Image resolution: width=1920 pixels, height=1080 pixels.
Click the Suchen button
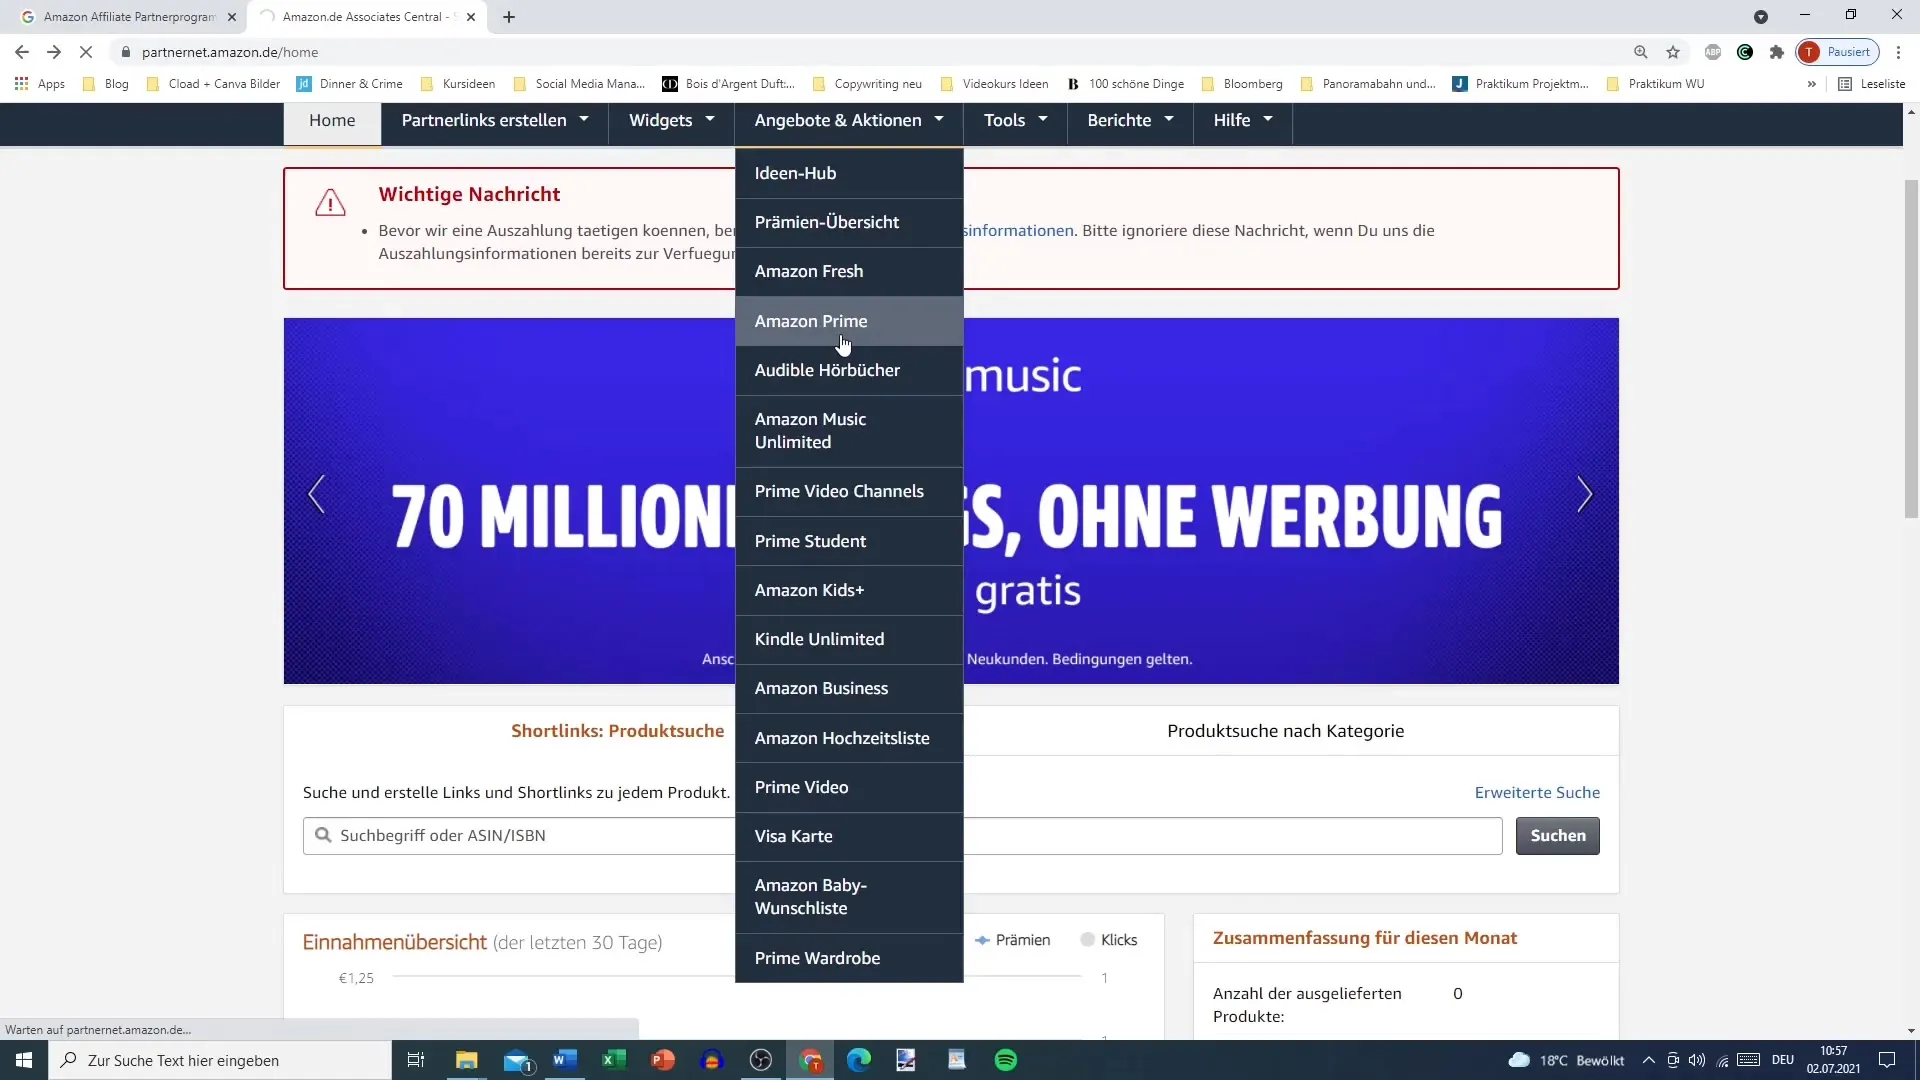coord(1559,835)
